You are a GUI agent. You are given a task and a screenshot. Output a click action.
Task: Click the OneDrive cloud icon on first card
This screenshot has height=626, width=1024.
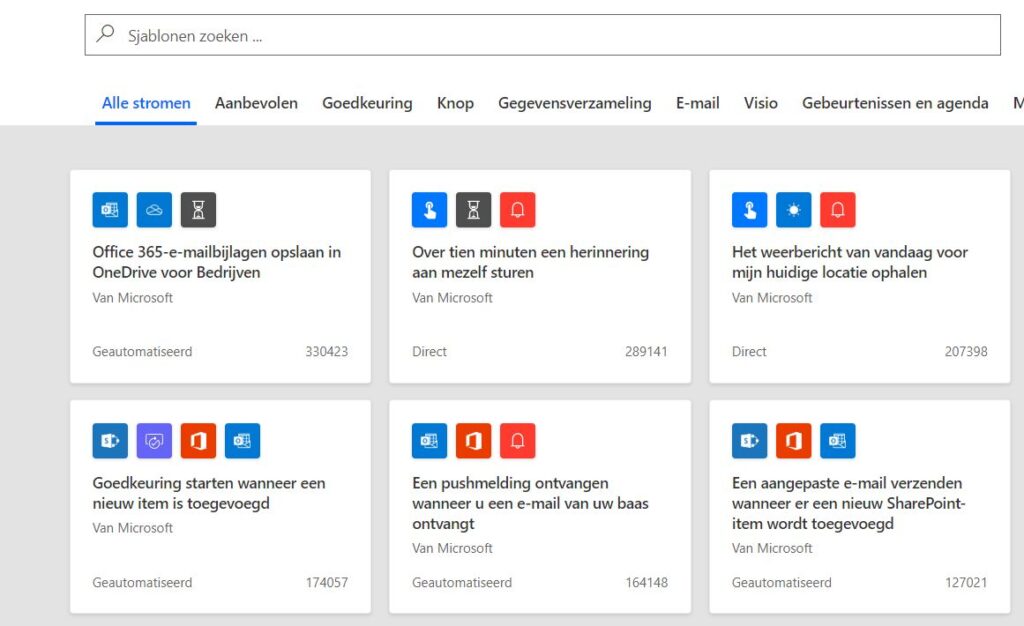[x=154, y=210]
